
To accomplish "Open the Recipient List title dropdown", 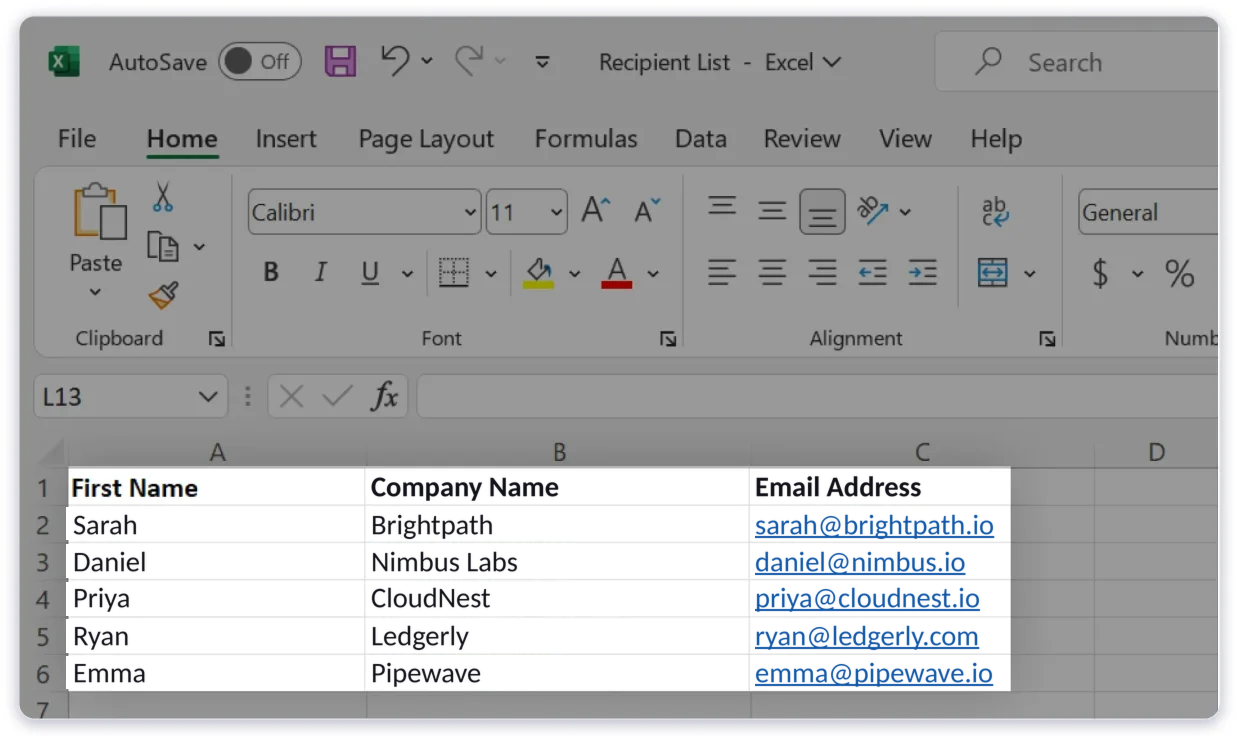I will click(x=831, y=63).
